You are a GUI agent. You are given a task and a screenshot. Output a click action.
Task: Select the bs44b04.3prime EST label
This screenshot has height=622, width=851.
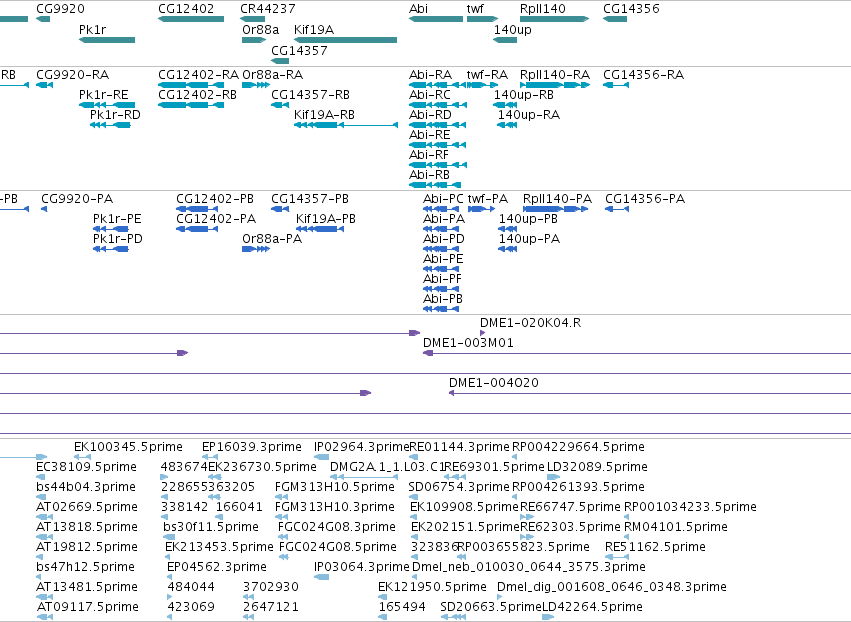86,487
